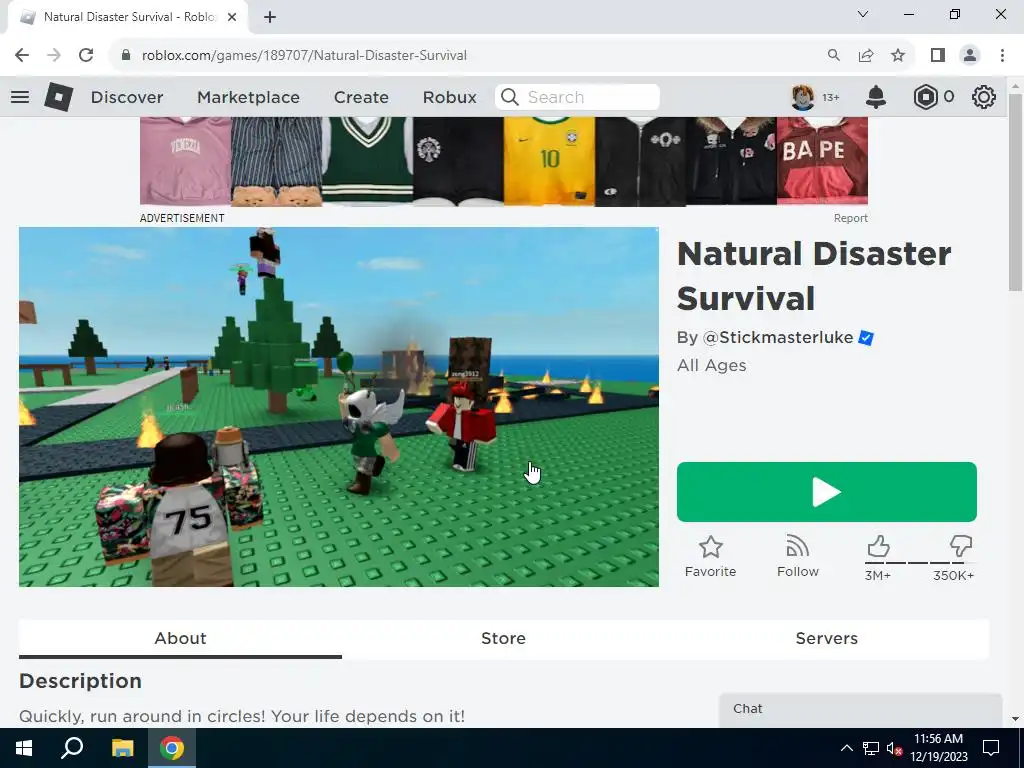Bookmark this tab with the star

(x=898, y=56)
